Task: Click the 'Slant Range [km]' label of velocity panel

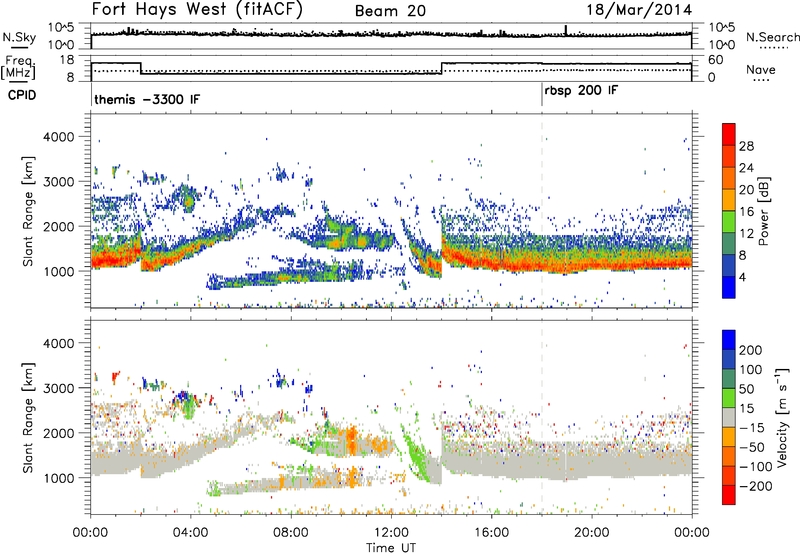Action: (x=28, y=418)
